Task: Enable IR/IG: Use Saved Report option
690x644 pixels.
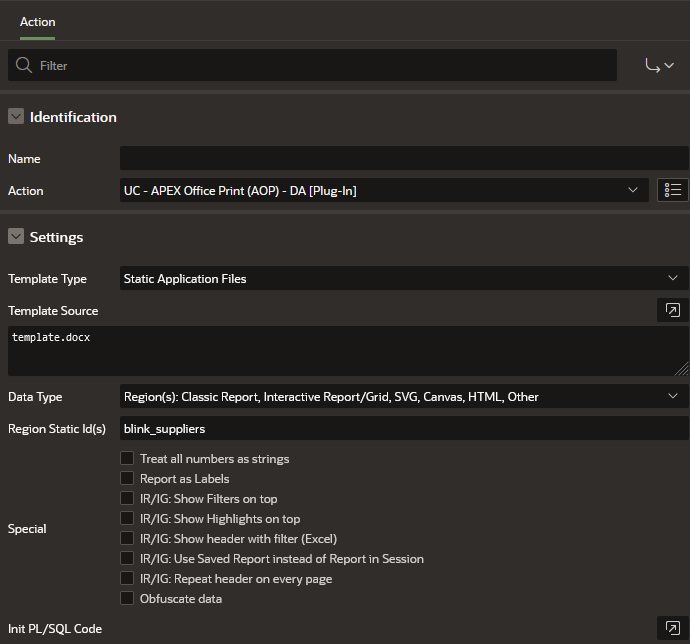Action: (x=127, y=559)
